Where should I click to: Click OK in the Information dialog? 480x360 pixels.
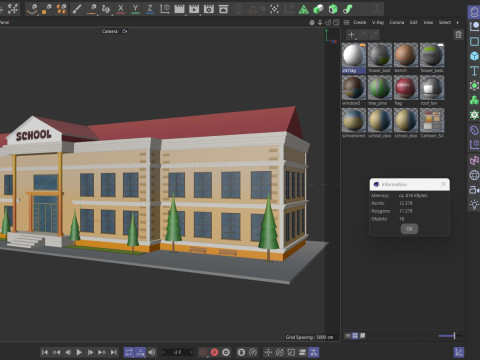point(409,229)
